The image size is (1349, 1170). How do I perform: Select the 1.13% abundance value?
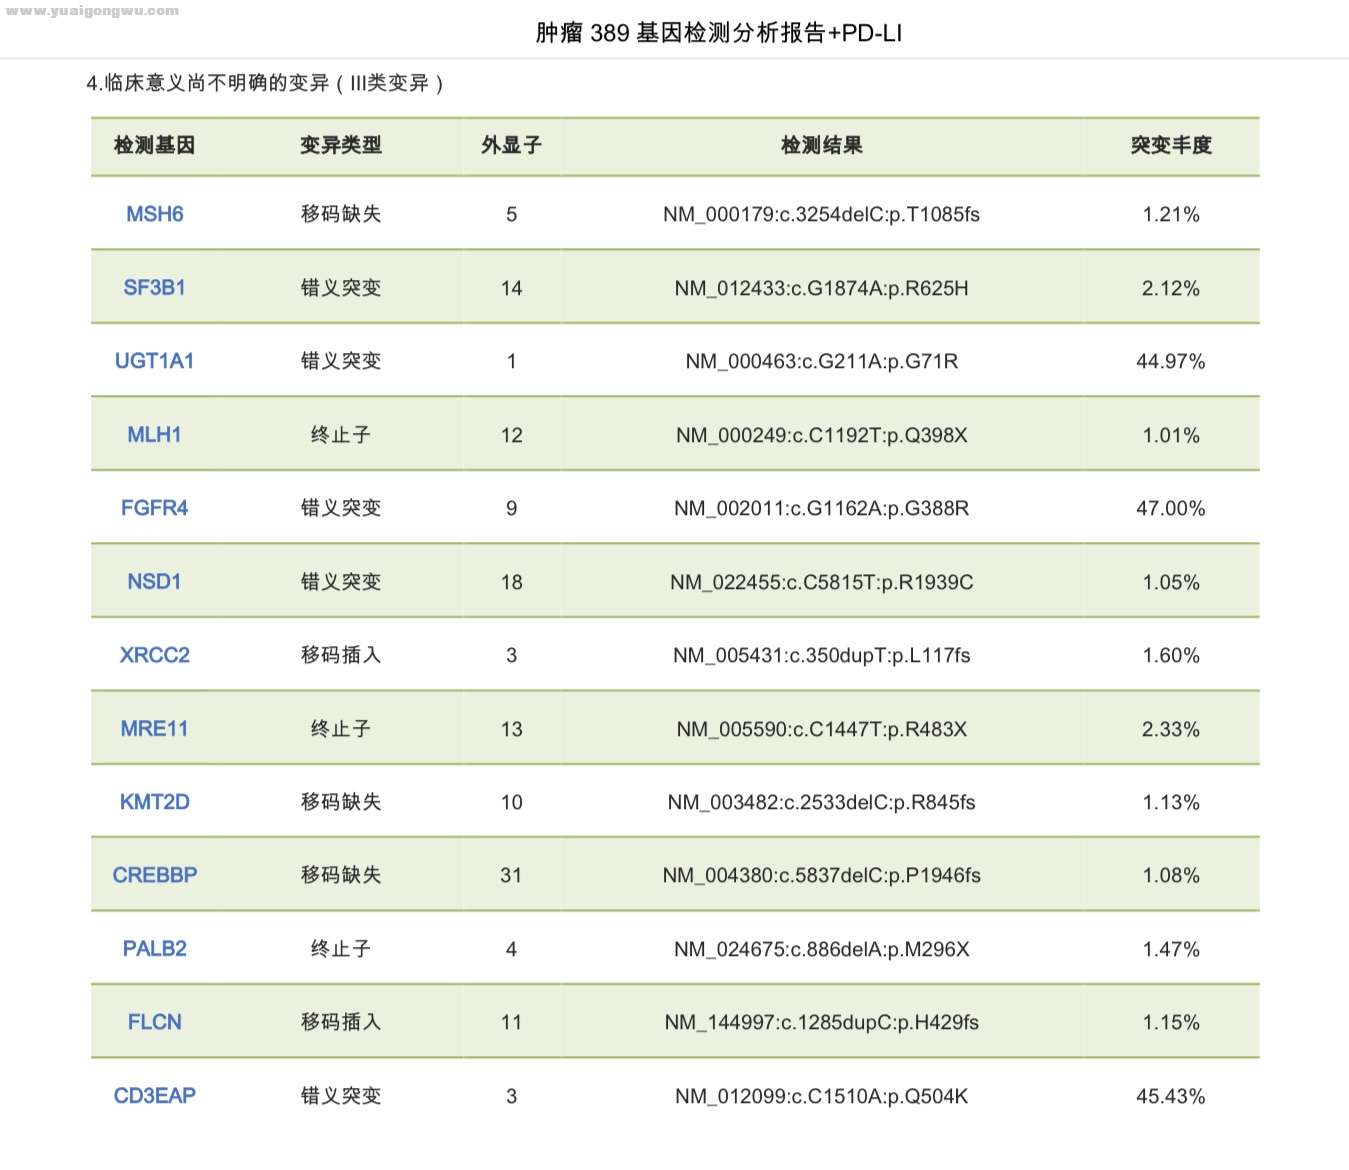(1171, 802)
